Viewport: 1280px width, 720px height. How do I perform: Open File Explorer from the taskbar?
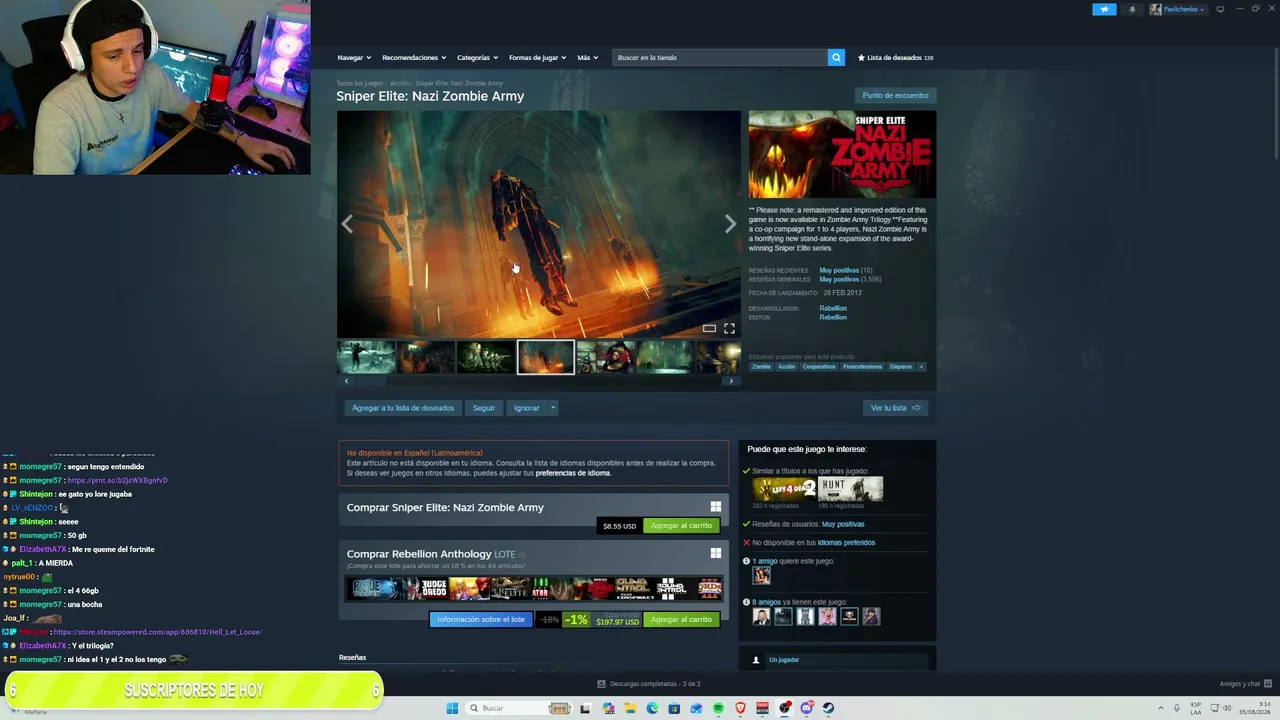click(630, 708)
